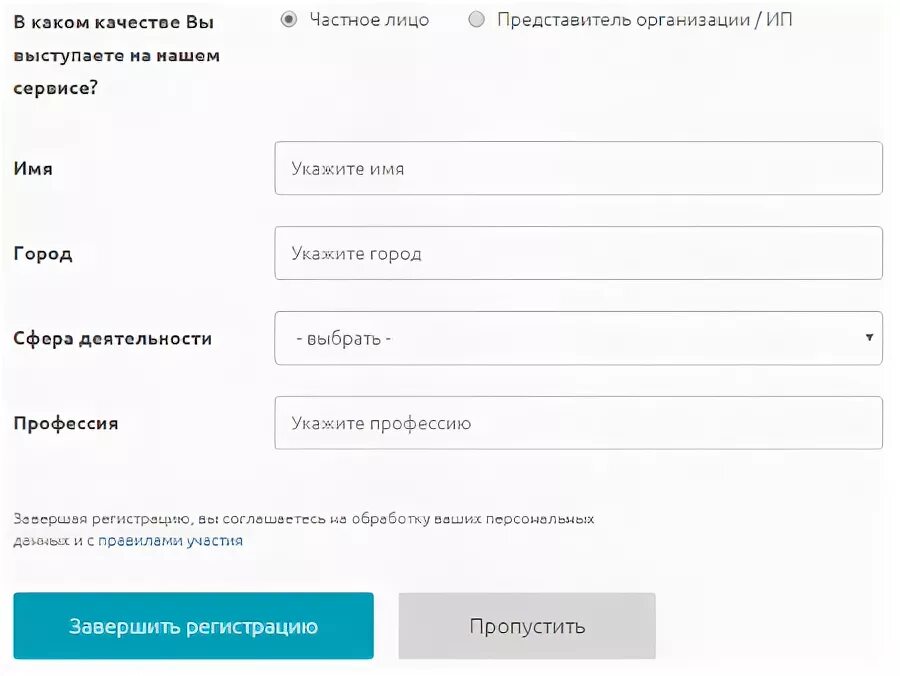Click the "Имя" field label

33,169
